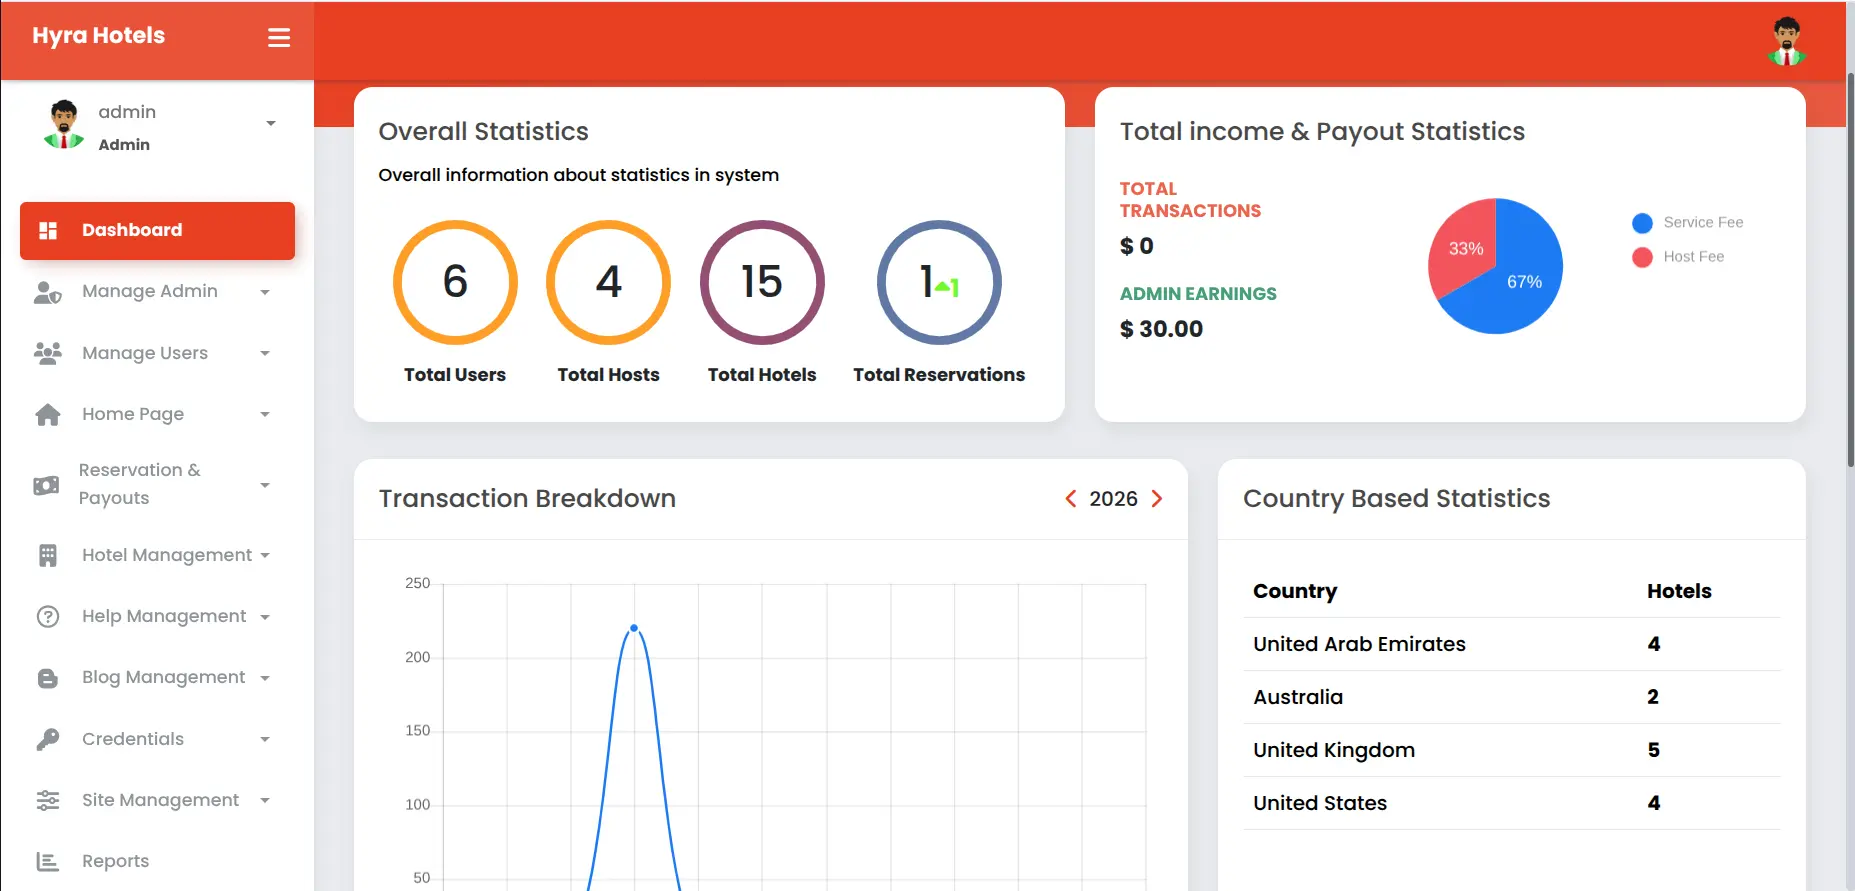
Task: Click the Dashboard grid icon
Action: (48, 231)
